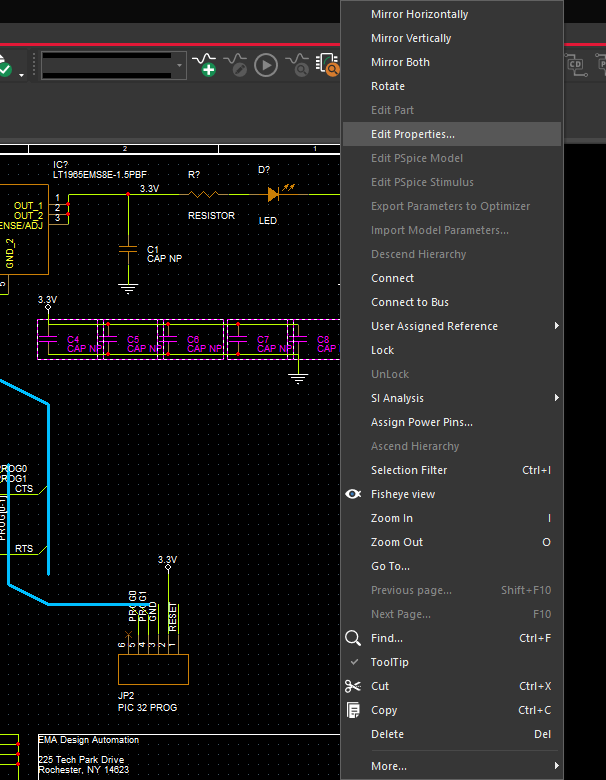The image size is (606, 780).
Task: Choose Connect to Bus option
Action: tap(452, 302)
